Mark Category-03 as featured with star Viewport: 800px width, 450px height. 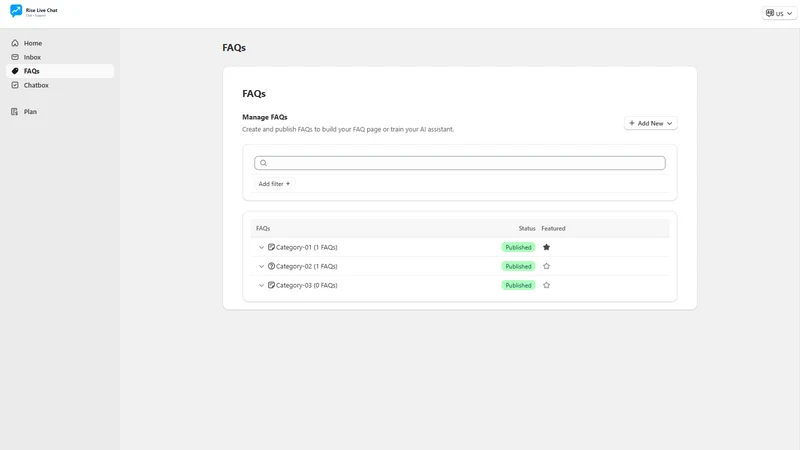click(546, 285)
